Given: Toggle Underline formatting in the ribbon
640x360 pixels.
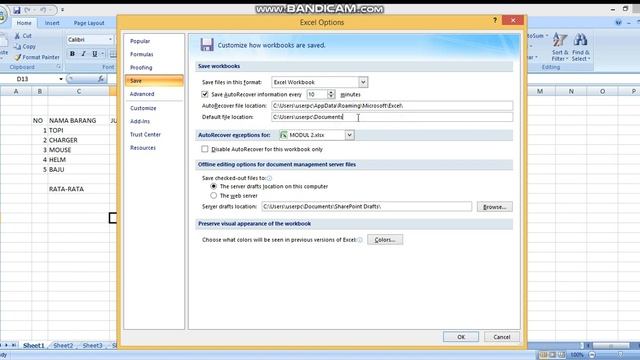Looking at the screenshot, I should coord(95,54).
